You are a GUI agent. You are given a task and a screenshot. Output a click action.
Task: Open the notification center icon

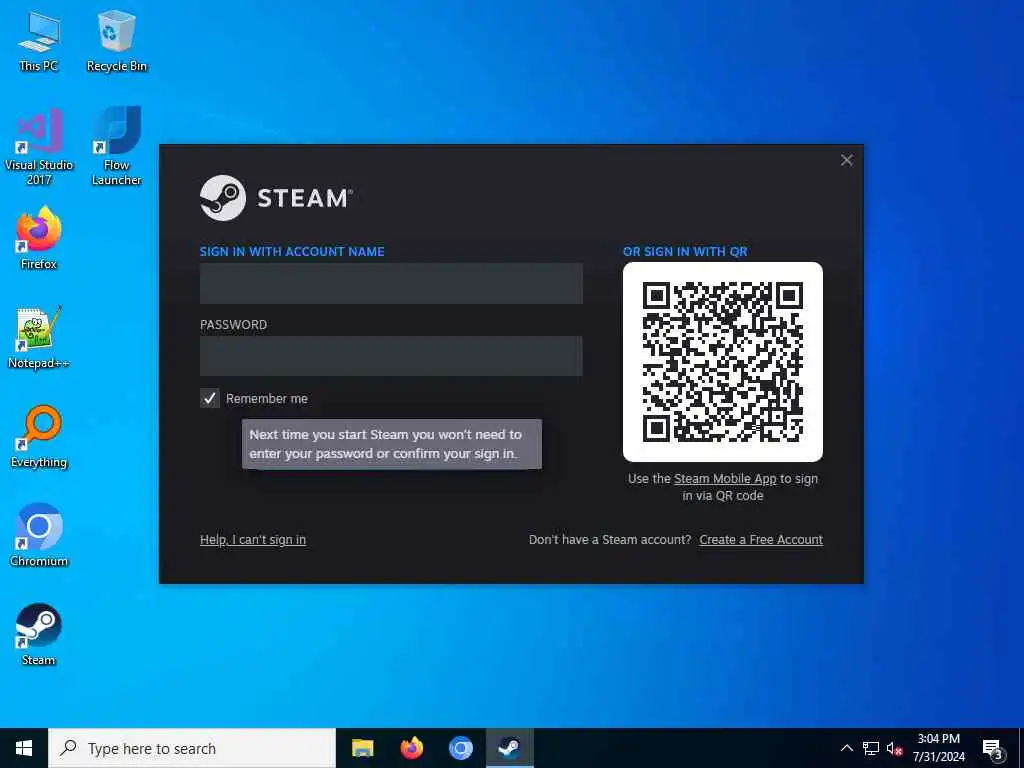point(992,748)
